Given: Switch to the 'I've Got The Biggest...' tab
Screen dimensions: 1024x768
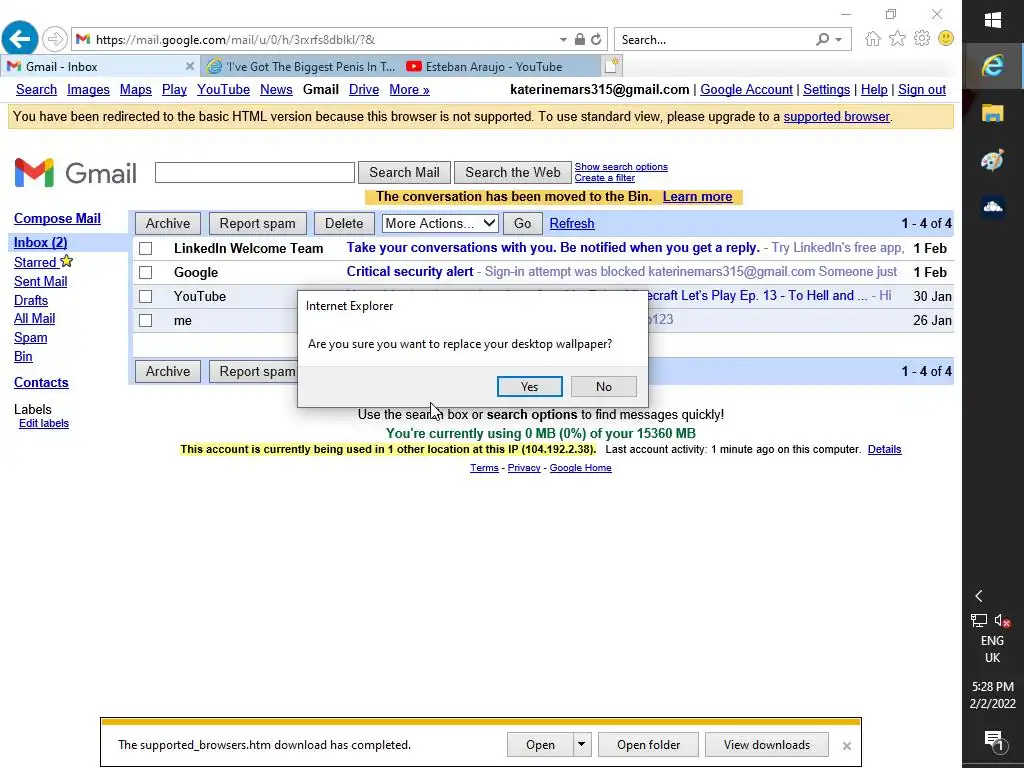Looking at the screenshot, I should (x=301, y=67).
